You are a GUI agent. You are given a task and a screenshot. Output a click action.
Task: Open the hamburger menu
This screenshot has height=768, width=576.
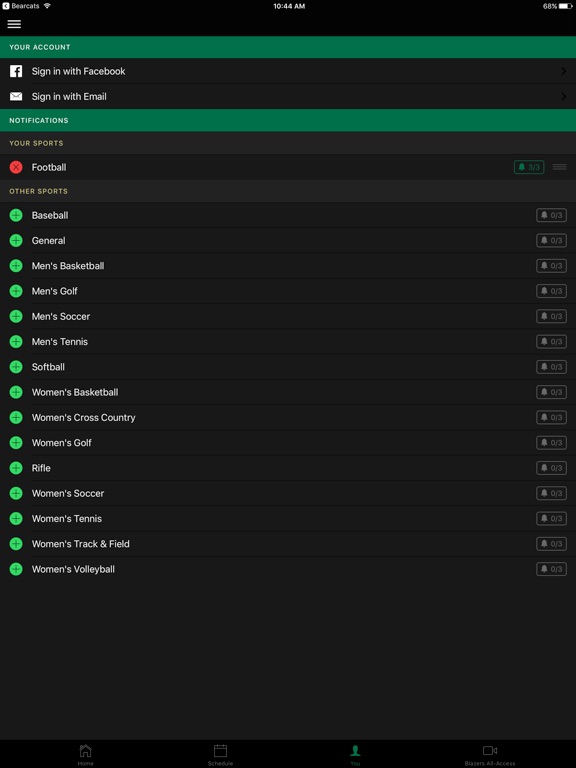pyautogui.click(x=14, y=24)
